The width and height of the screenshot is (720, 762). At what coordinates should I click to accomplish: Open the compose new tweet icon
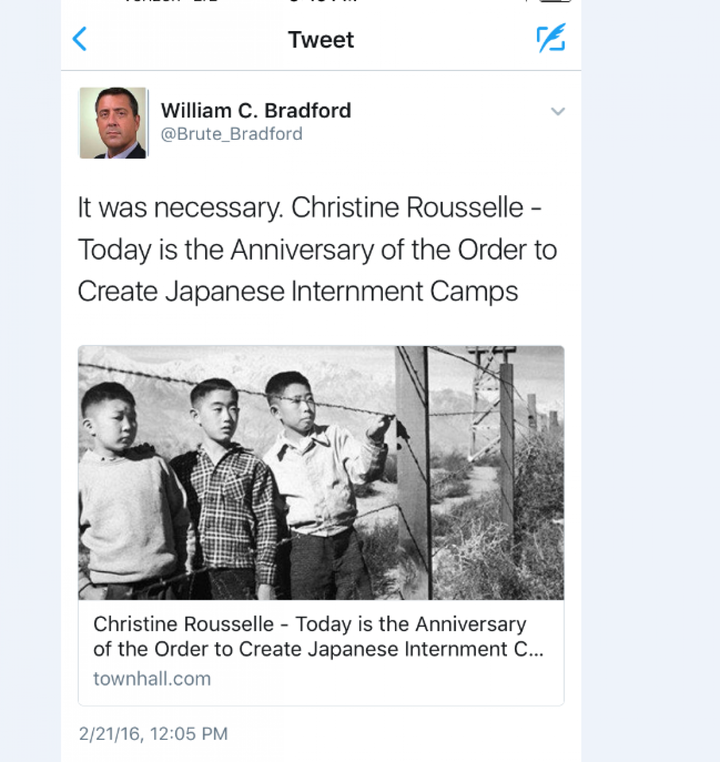point(550,39)
